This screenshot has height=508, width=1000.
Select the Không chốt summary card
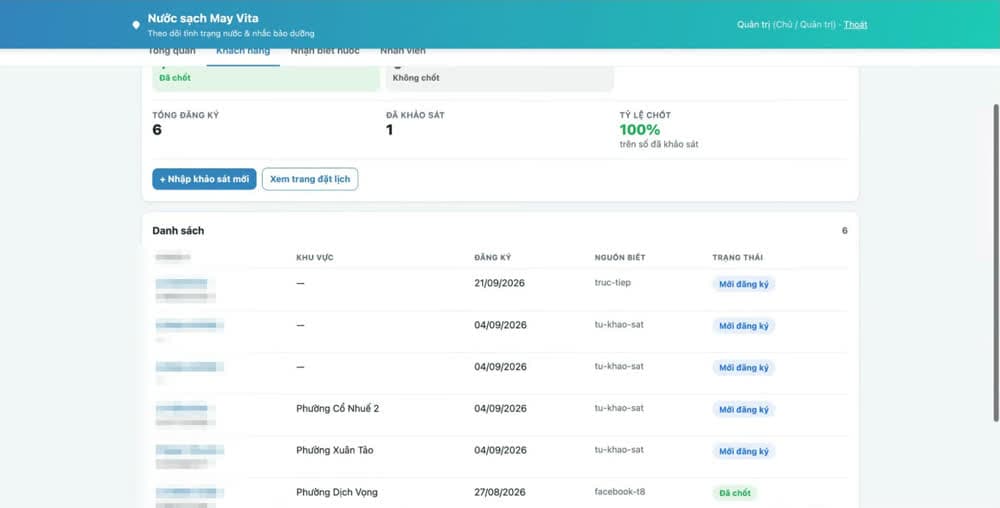499,78
